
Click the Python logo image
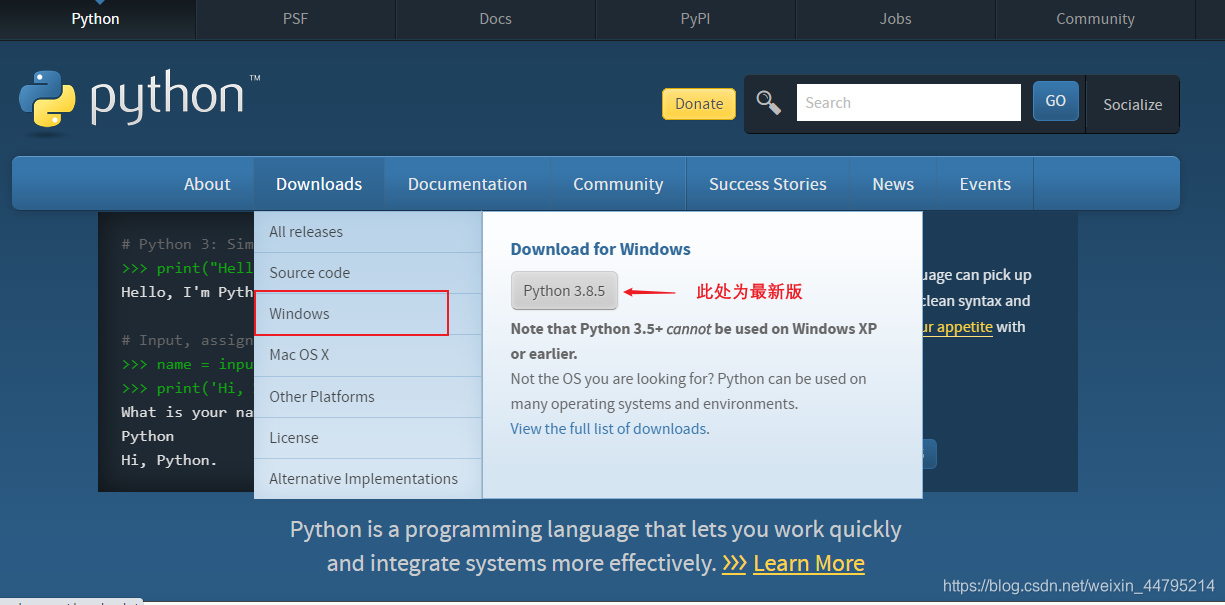pos(139,101)
